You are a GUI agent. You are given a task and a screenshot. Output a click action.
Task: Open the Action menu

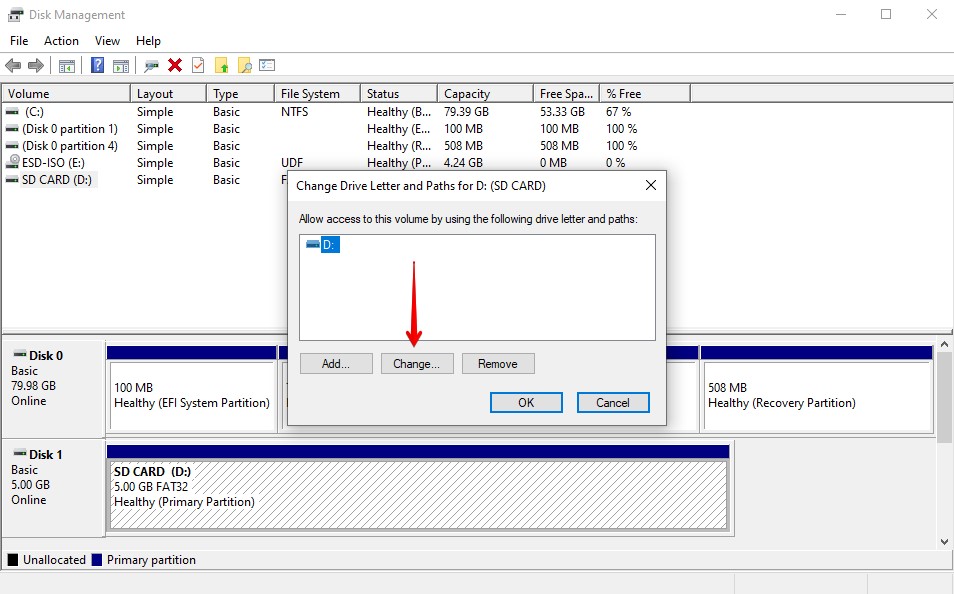pyautogui.click(x=61, y=41)
